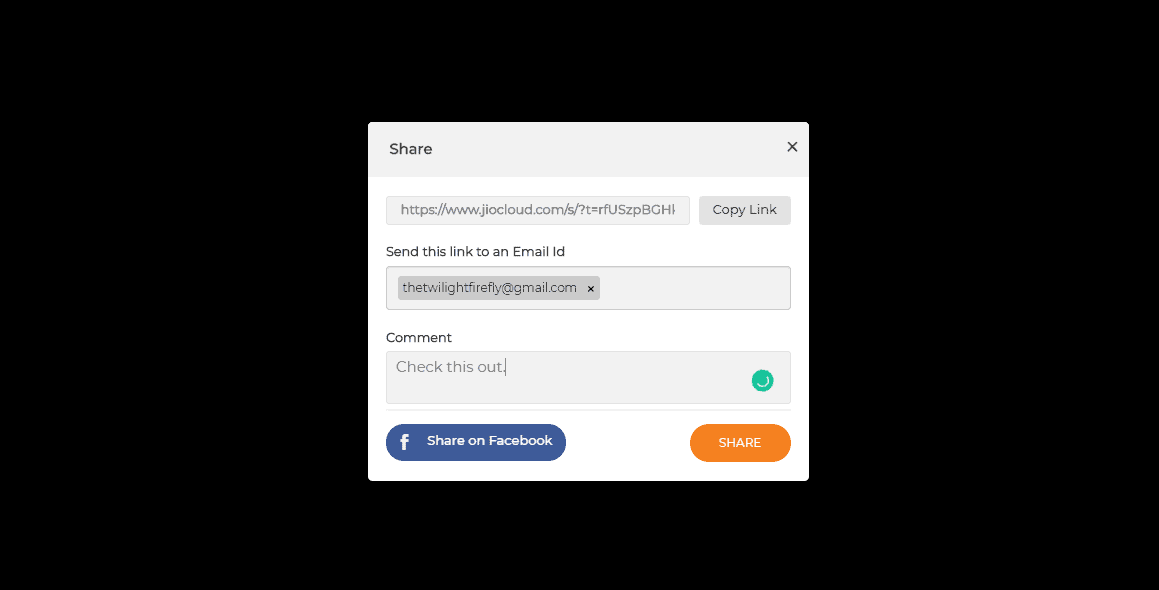1159x590 pixels.
Task: Click the "Share" dialog title
Action: [x=410, y=149]
